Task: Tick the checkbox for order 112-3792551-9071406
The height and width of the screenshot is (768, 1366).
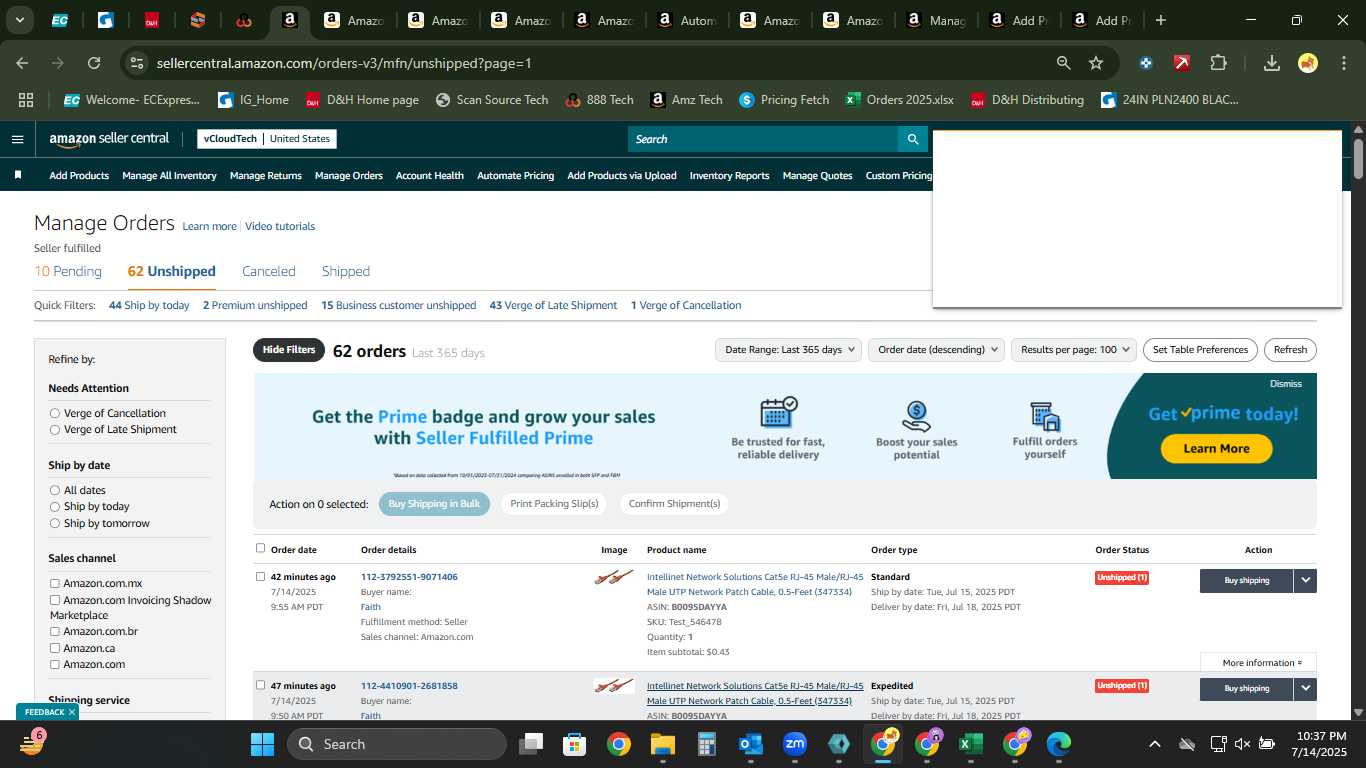Action: (261, 576)
